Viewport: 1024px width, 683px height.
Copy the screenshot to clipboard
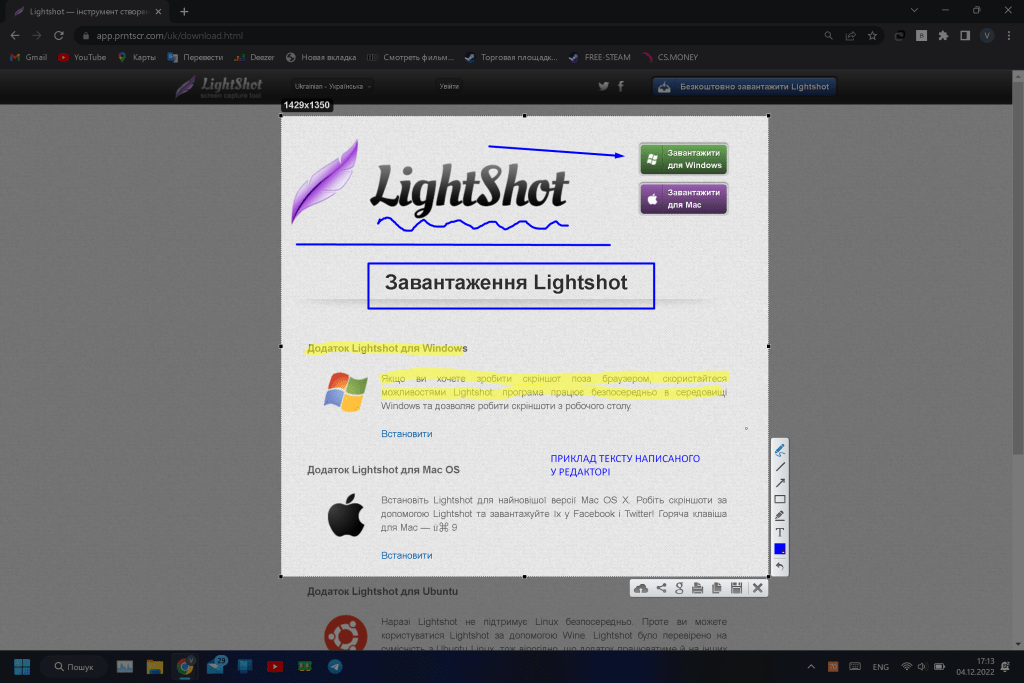click(716, 588)
